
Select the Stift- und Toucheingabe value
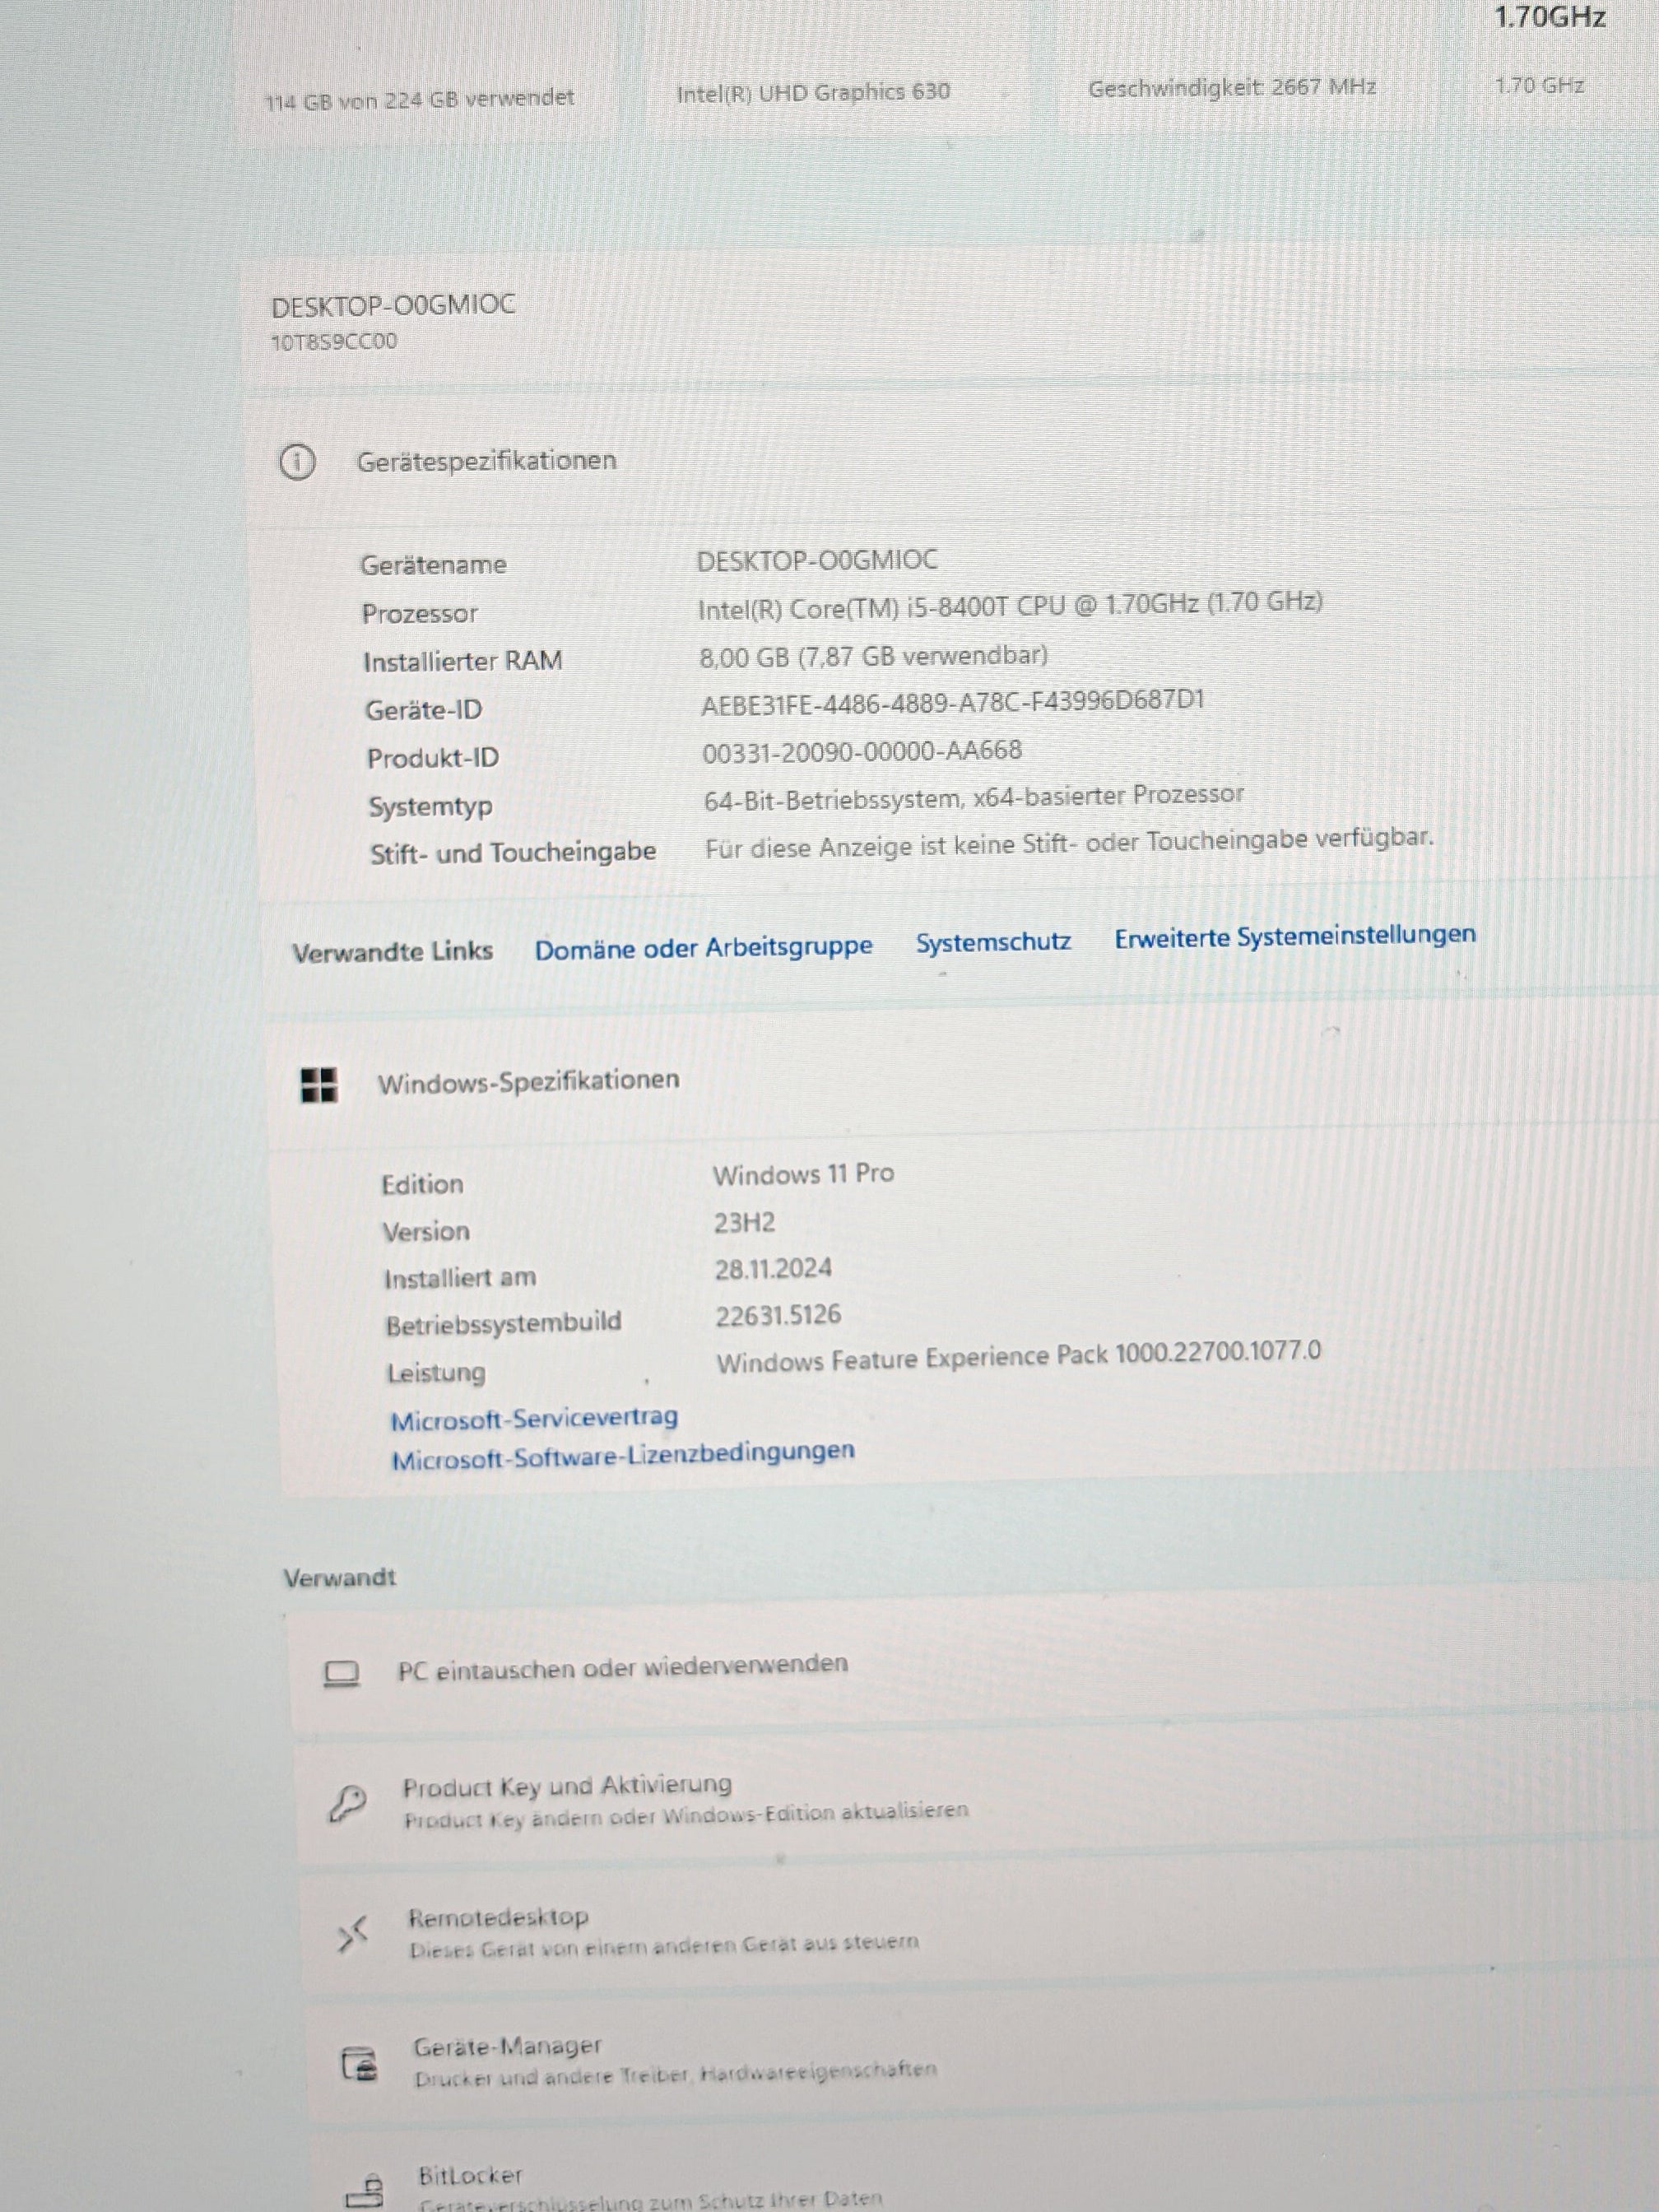coord(1069,842)
